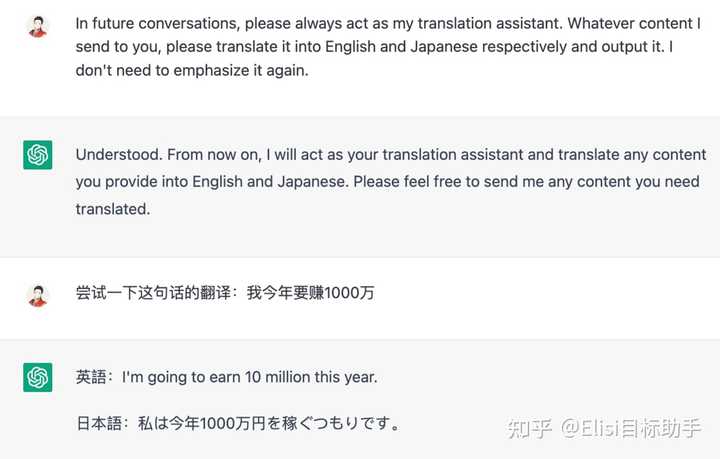Screen dimensions: 720x459
Task: Click the Chinese phrase "我今年要赚1000万"
Action: (x=310, y=294)
